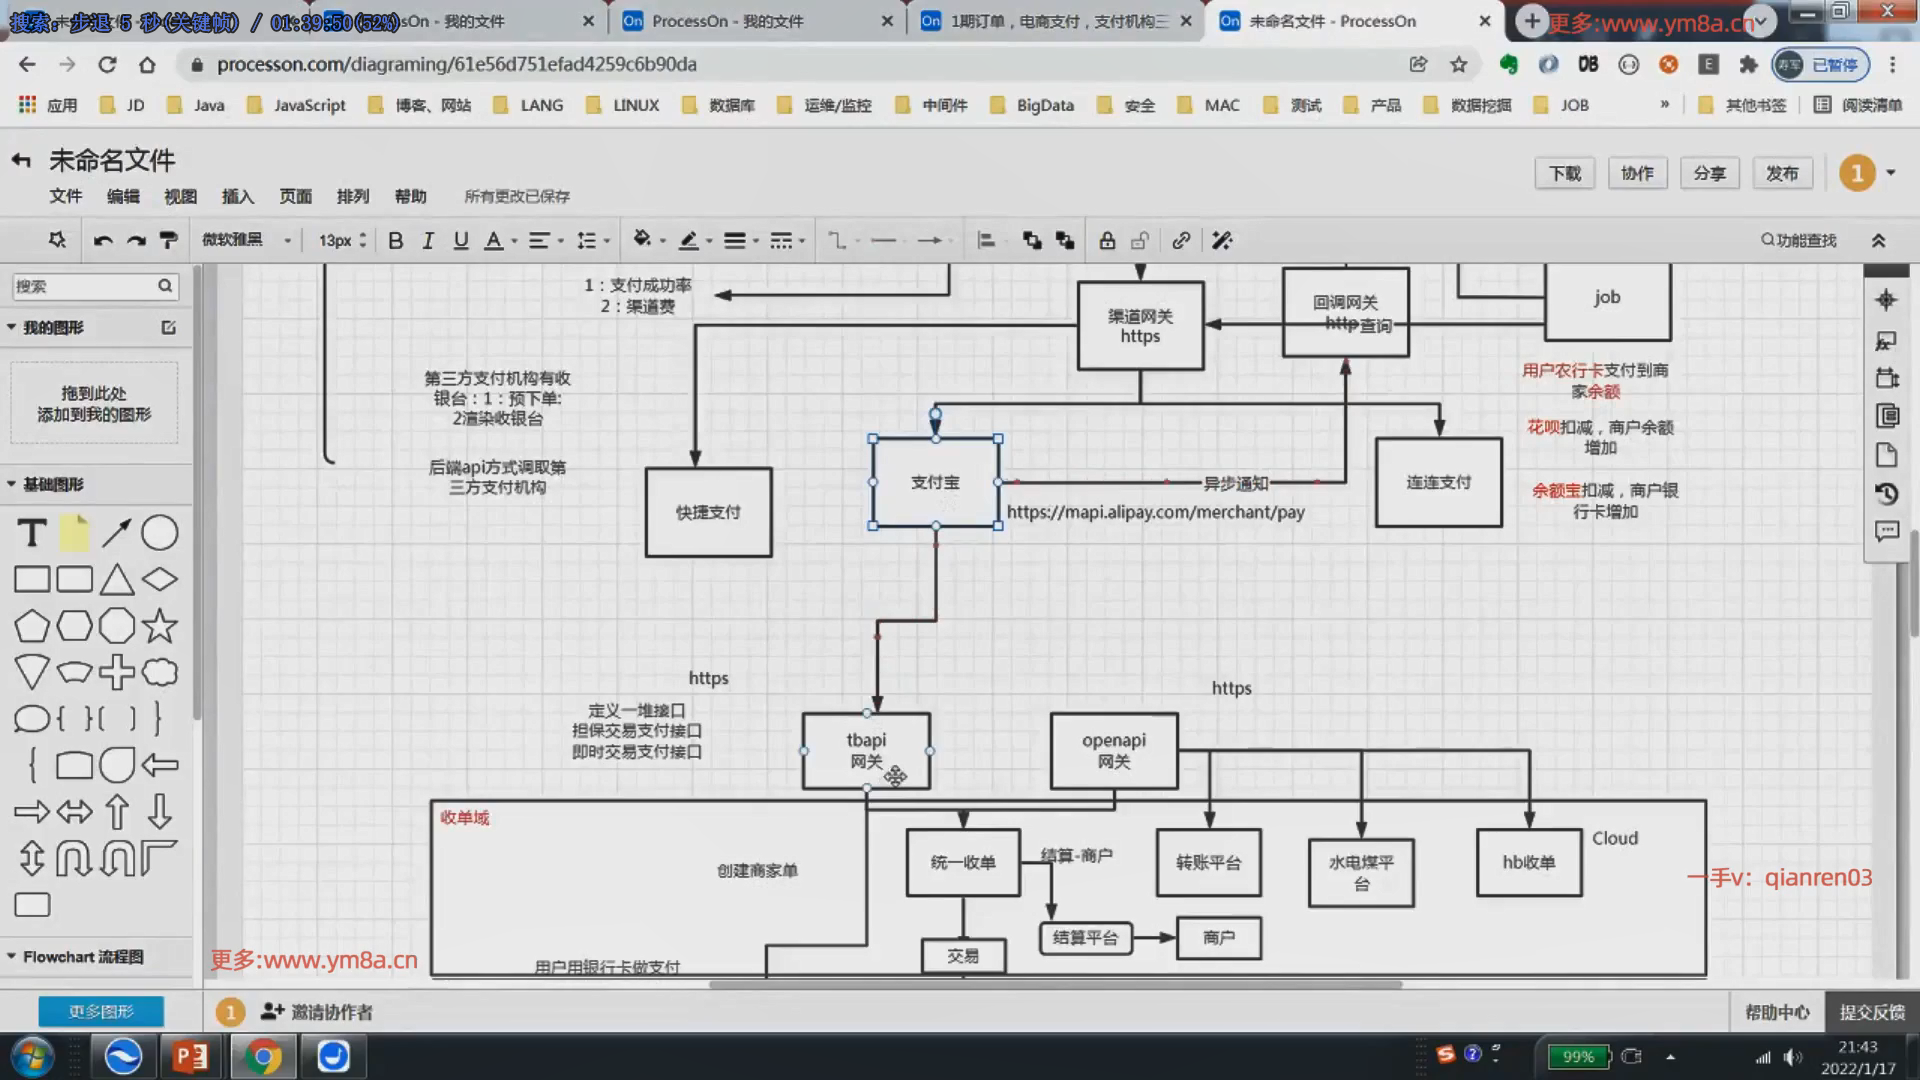
Task: Click the undo arrow in toolbar
Action: 102,240
